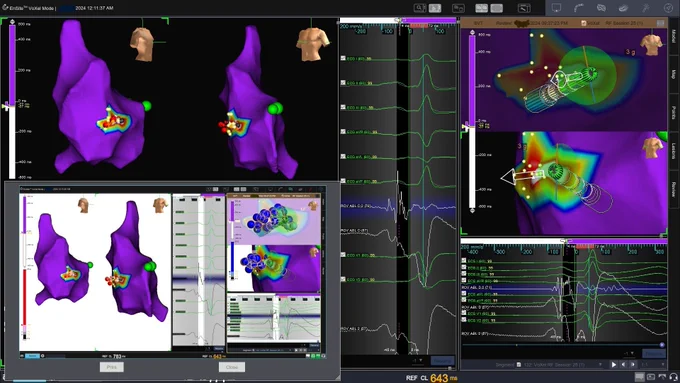680x383 pixels.
Task: Click the magnifier search icon in top toolbar
Action: [419, 8]
